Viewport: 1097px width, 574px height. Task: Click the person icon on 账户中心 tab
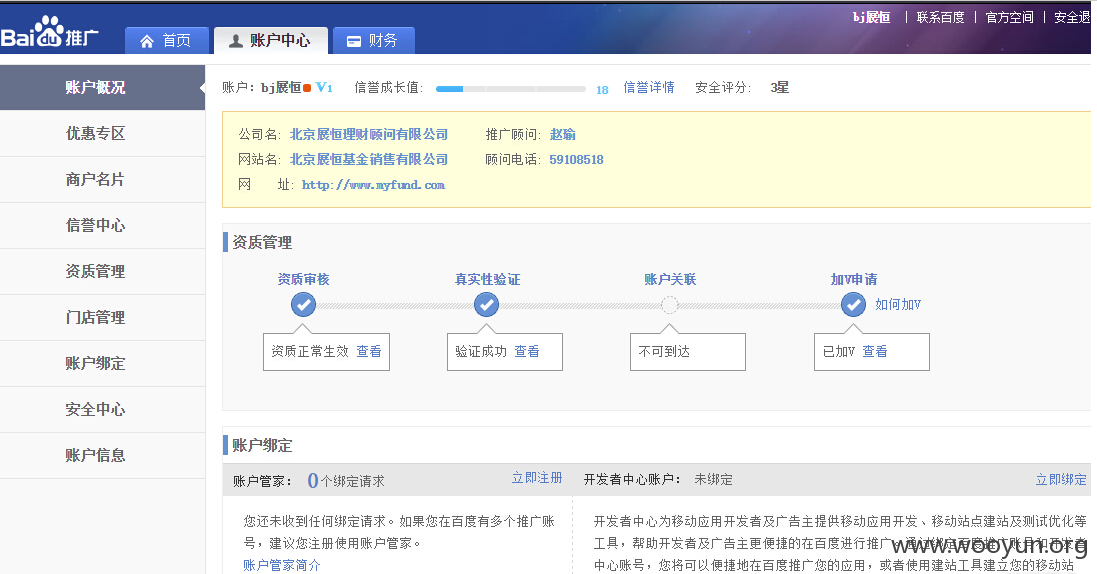(x=236, y=41)
